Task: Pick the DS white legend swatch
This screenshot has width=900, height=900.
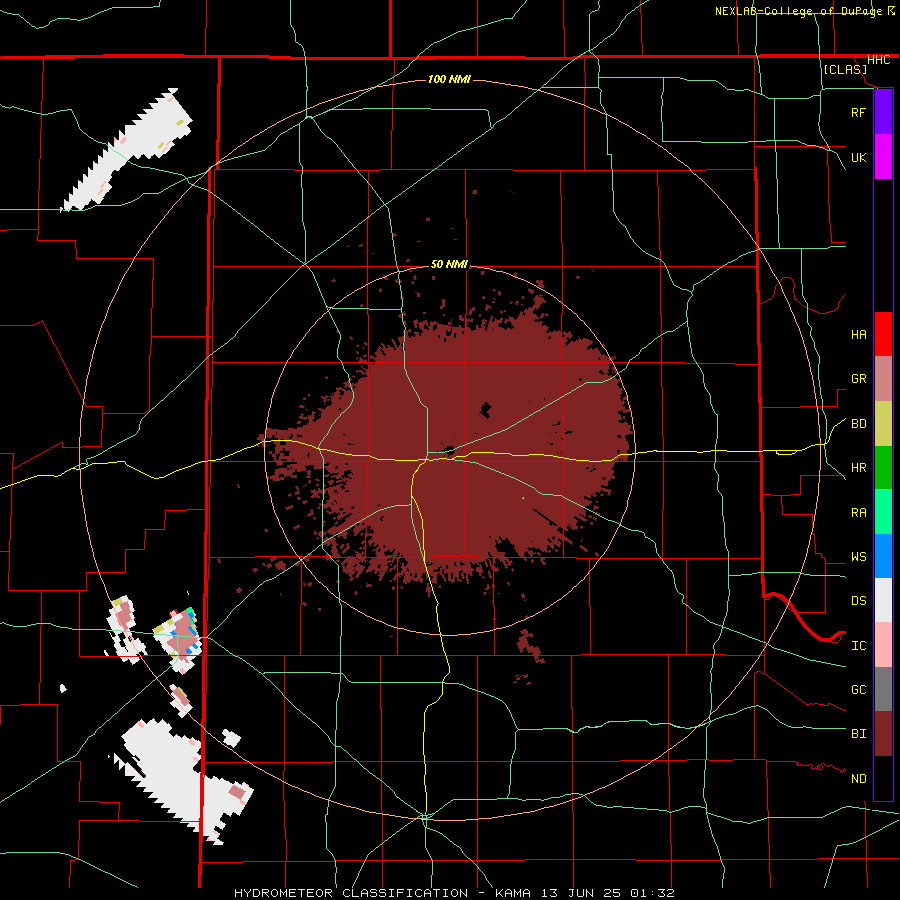Action: point(883,600)
